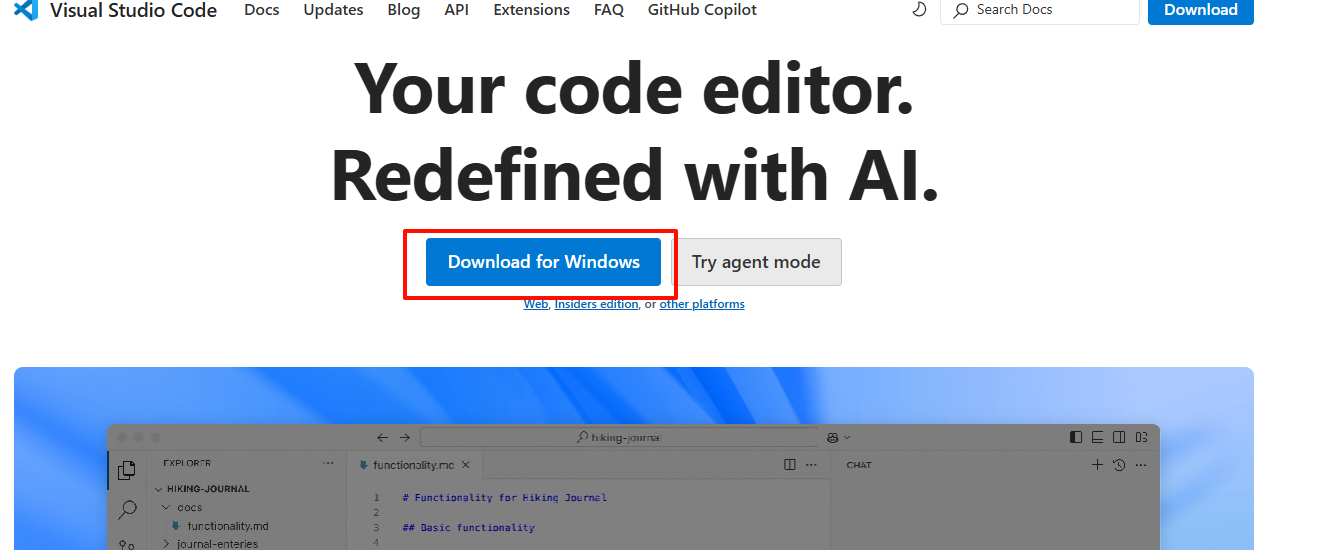The image size is (1320, 550).
Task: Toggle the dark theme moon icon
Action: click(x=919, y=10)
